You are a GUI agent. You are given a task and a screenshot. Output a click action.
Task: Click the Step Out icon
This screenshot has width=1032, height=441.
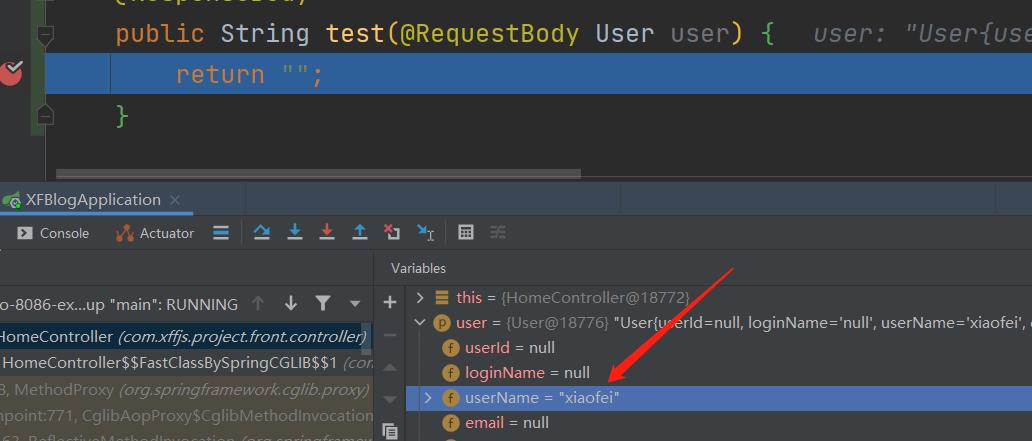click(360, 233)
